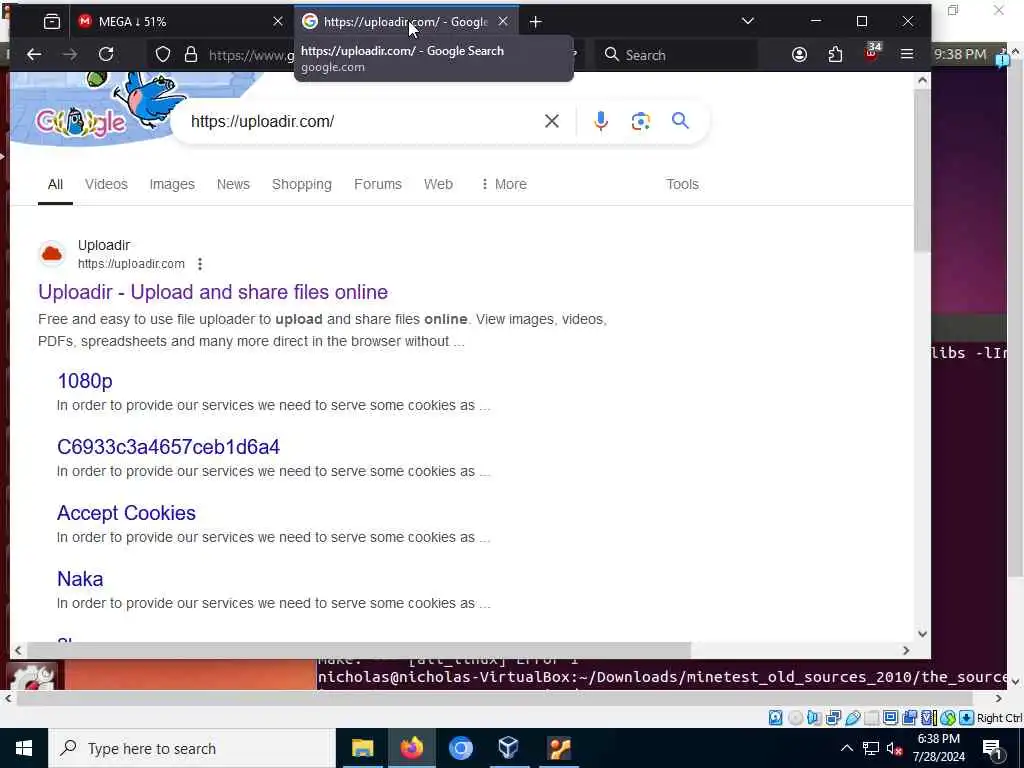Reload the current page
This screenshot has height=768, width=1024.
pos(106,55)
